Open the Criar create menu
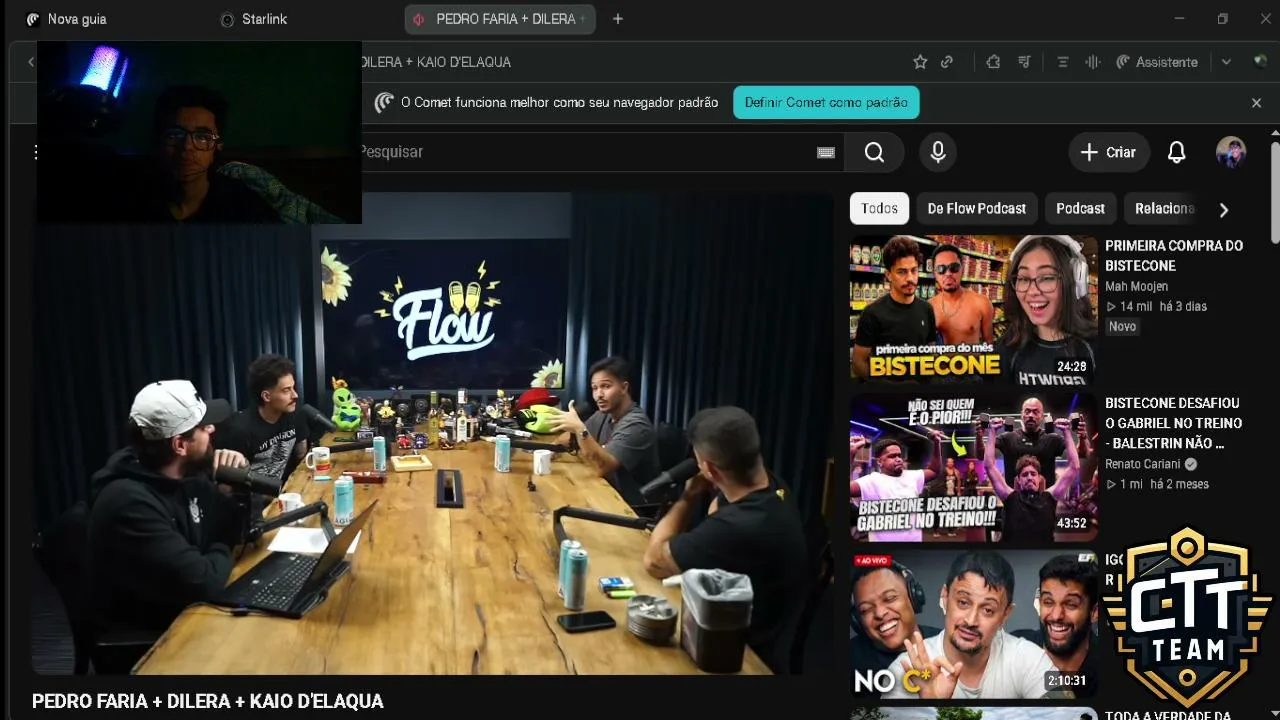The image size is (1280, 720). click(x=1108, y=152)
